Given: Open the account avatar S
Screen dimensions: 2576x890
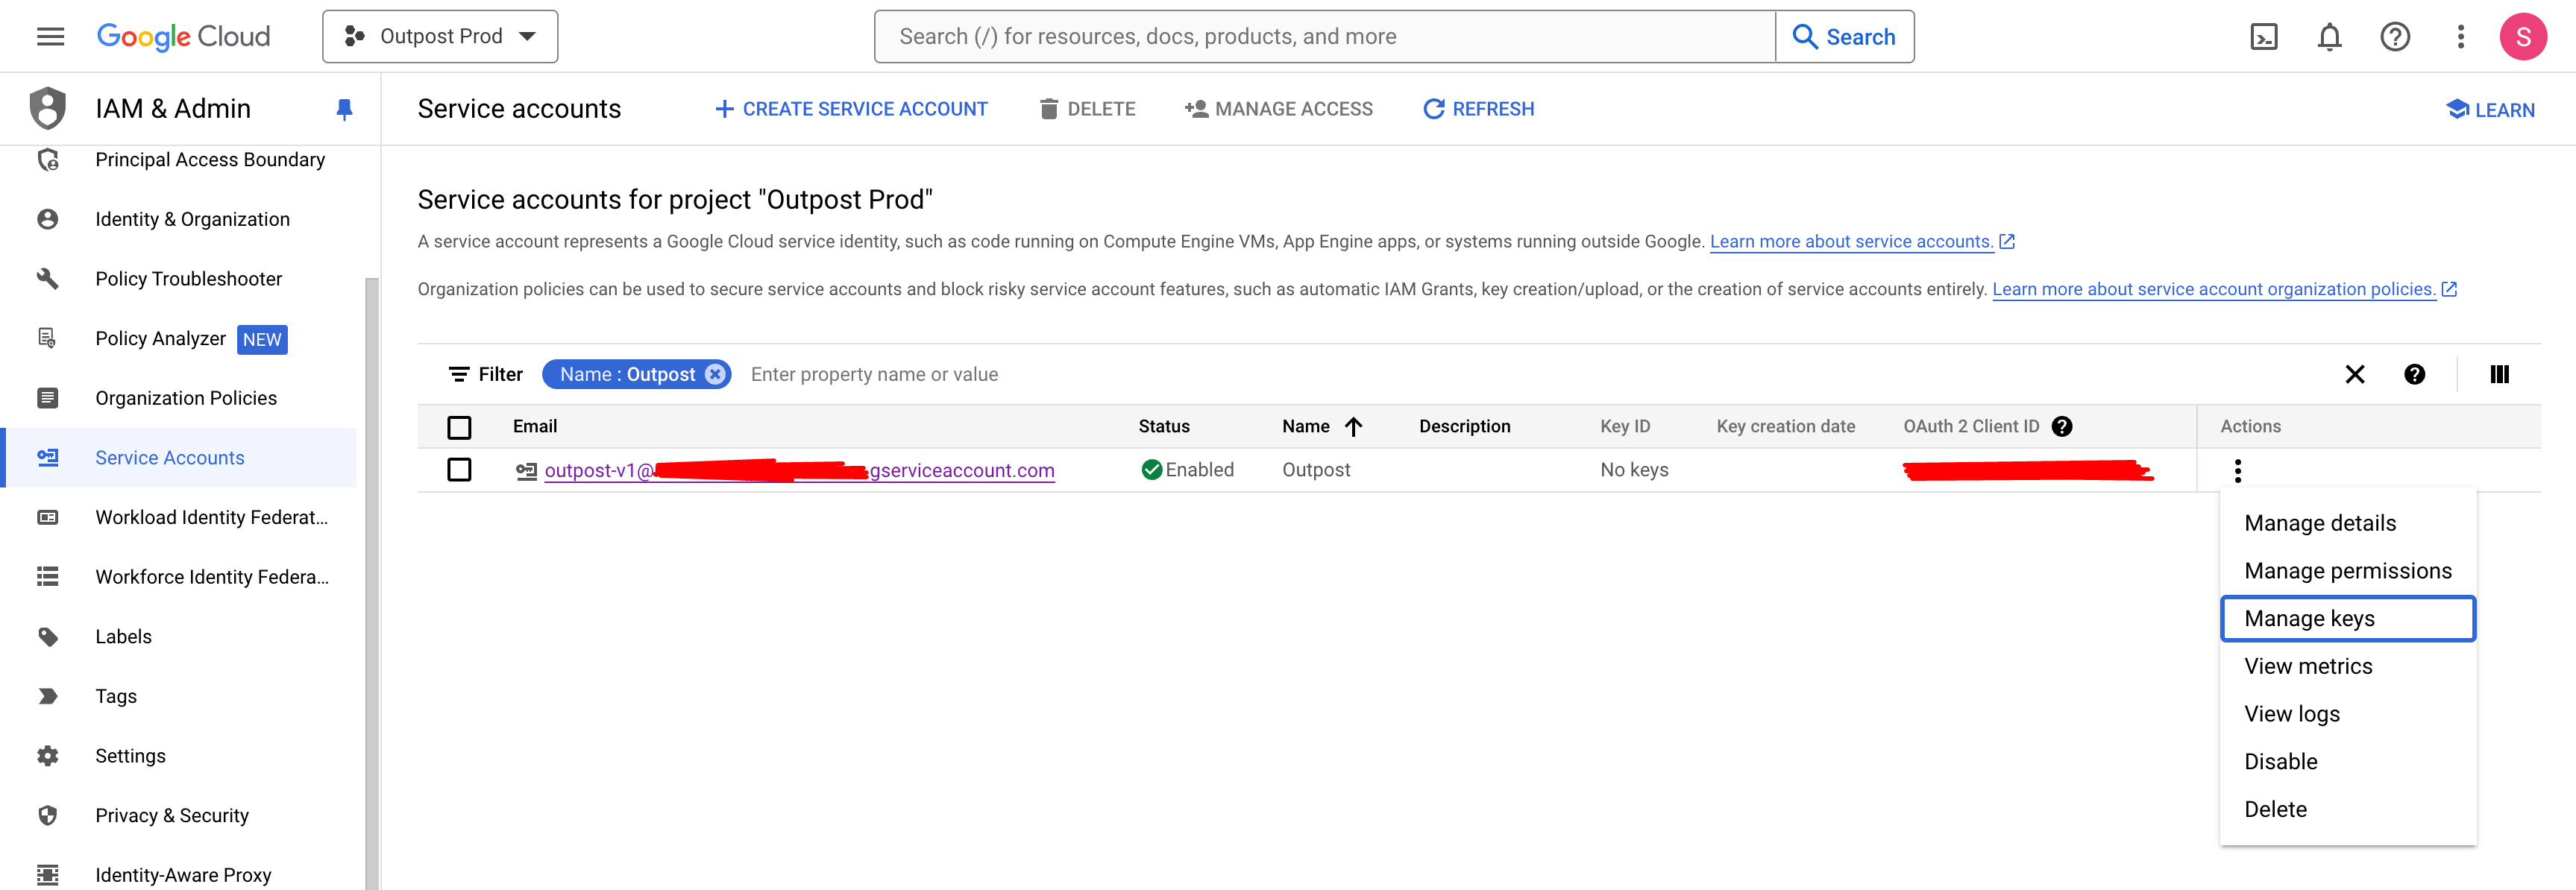Looking at the screenshot, I should [2522, 38].
